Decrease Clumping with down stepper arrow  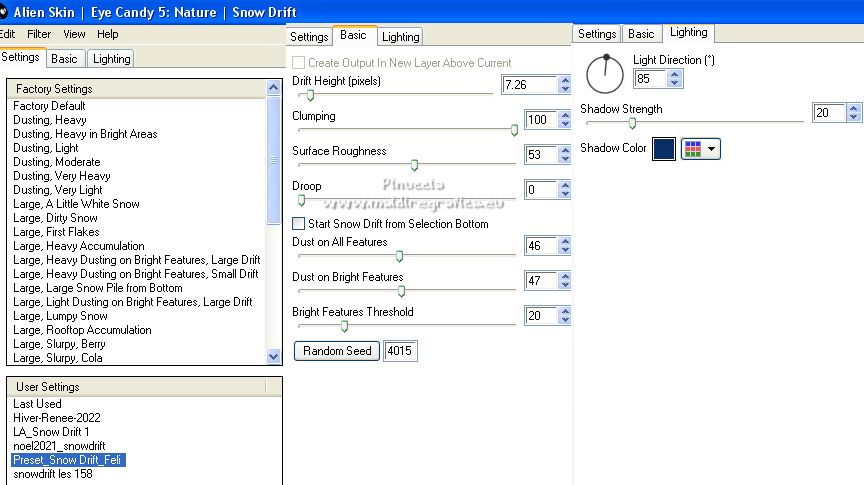pyautogui.click(x=565, y=124)
